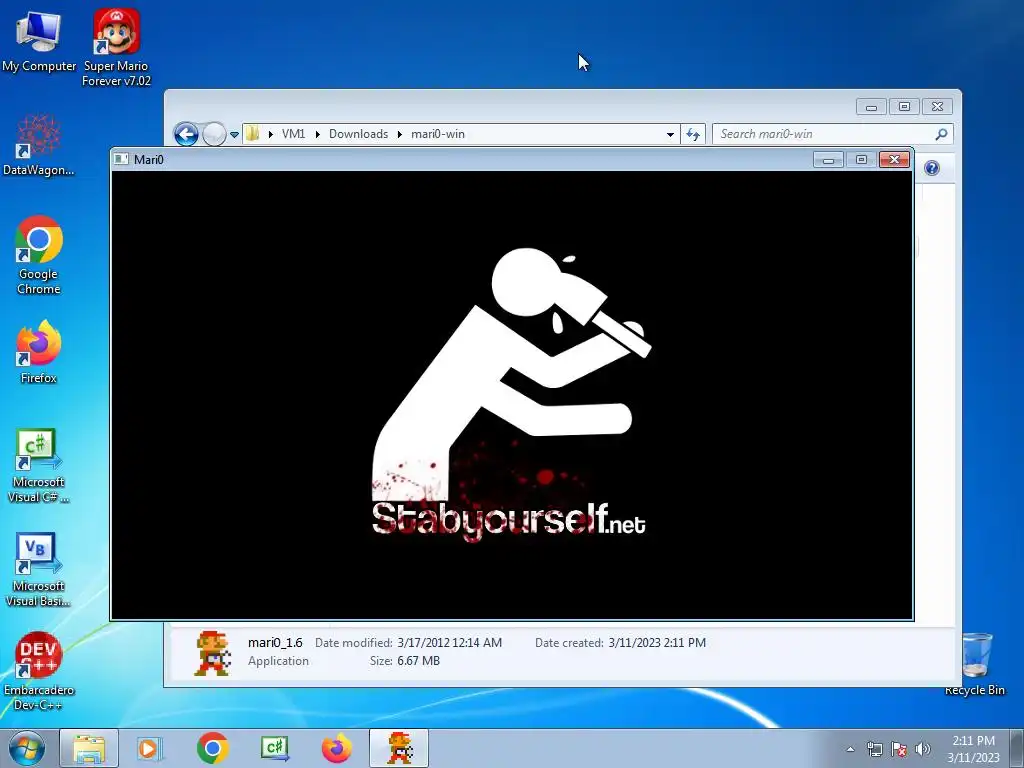This screenshot has height=768, width=1024.
Task: Select the Microsoft Visual Basic desktop shortcut
Action: tap(39, 569)
